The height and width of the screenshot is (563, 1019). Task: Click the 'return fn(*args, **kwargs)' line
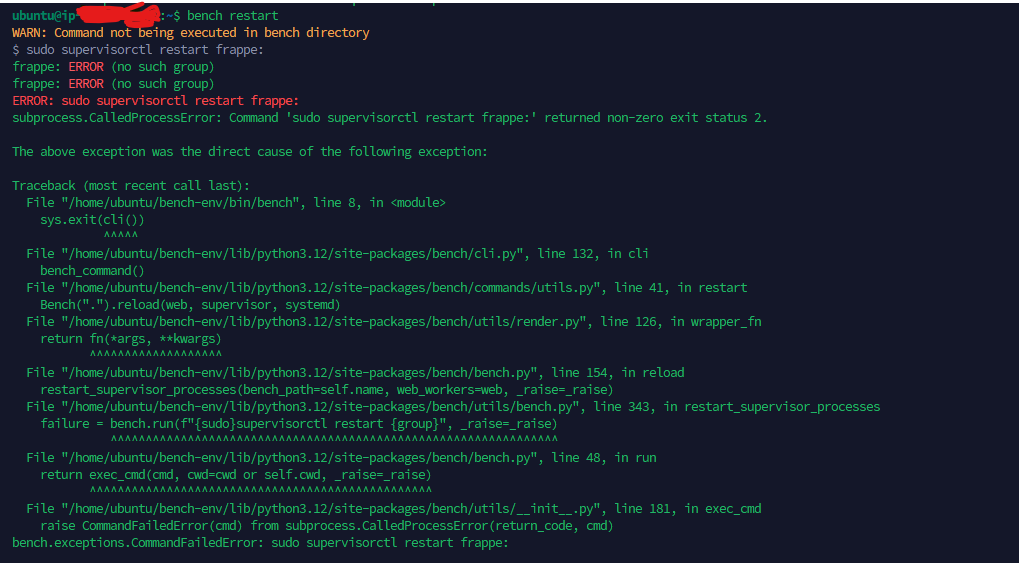tap(131, 338)
